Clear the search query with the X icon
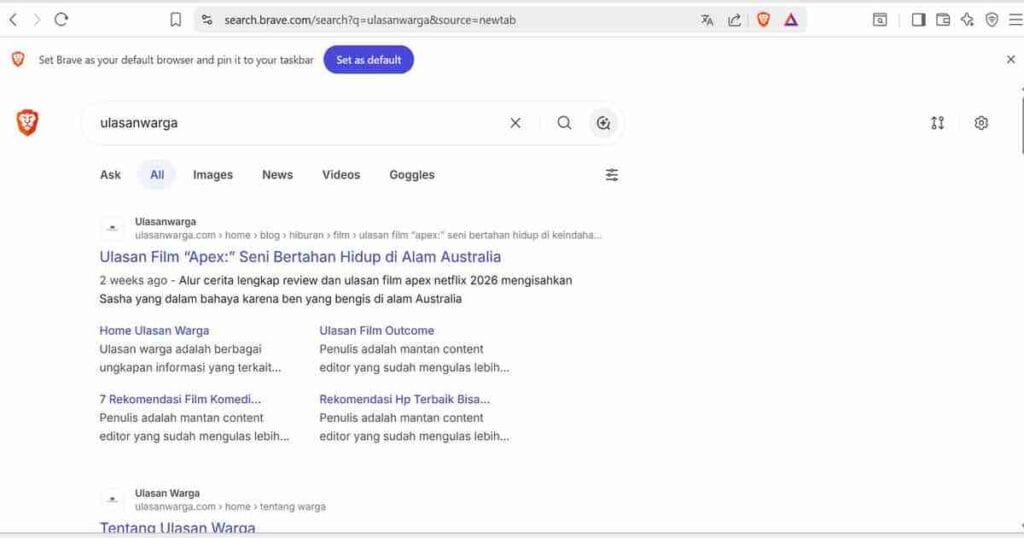Image resolution: width=1024 pixels, height=538 pixels. pyautogui.click(x=515, y=123)
